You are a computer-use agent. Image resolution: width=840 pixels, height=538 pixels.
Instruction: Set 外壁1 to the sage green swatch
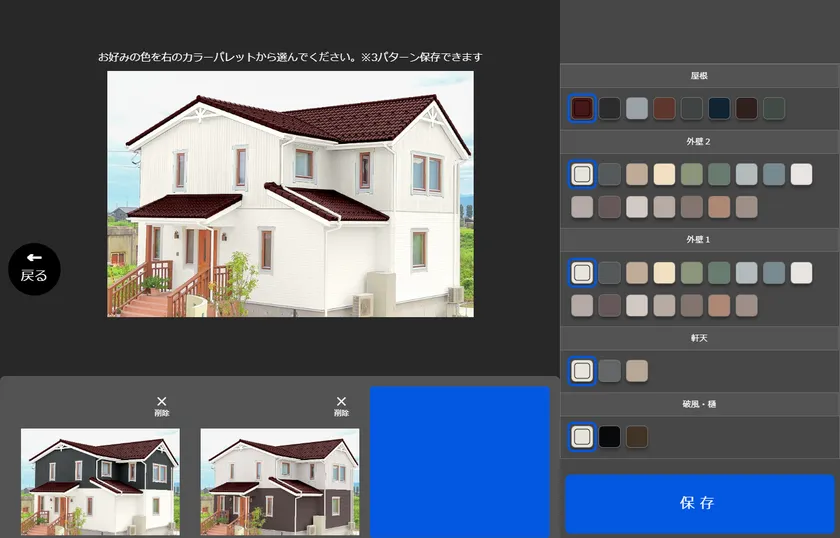(692, 273)
